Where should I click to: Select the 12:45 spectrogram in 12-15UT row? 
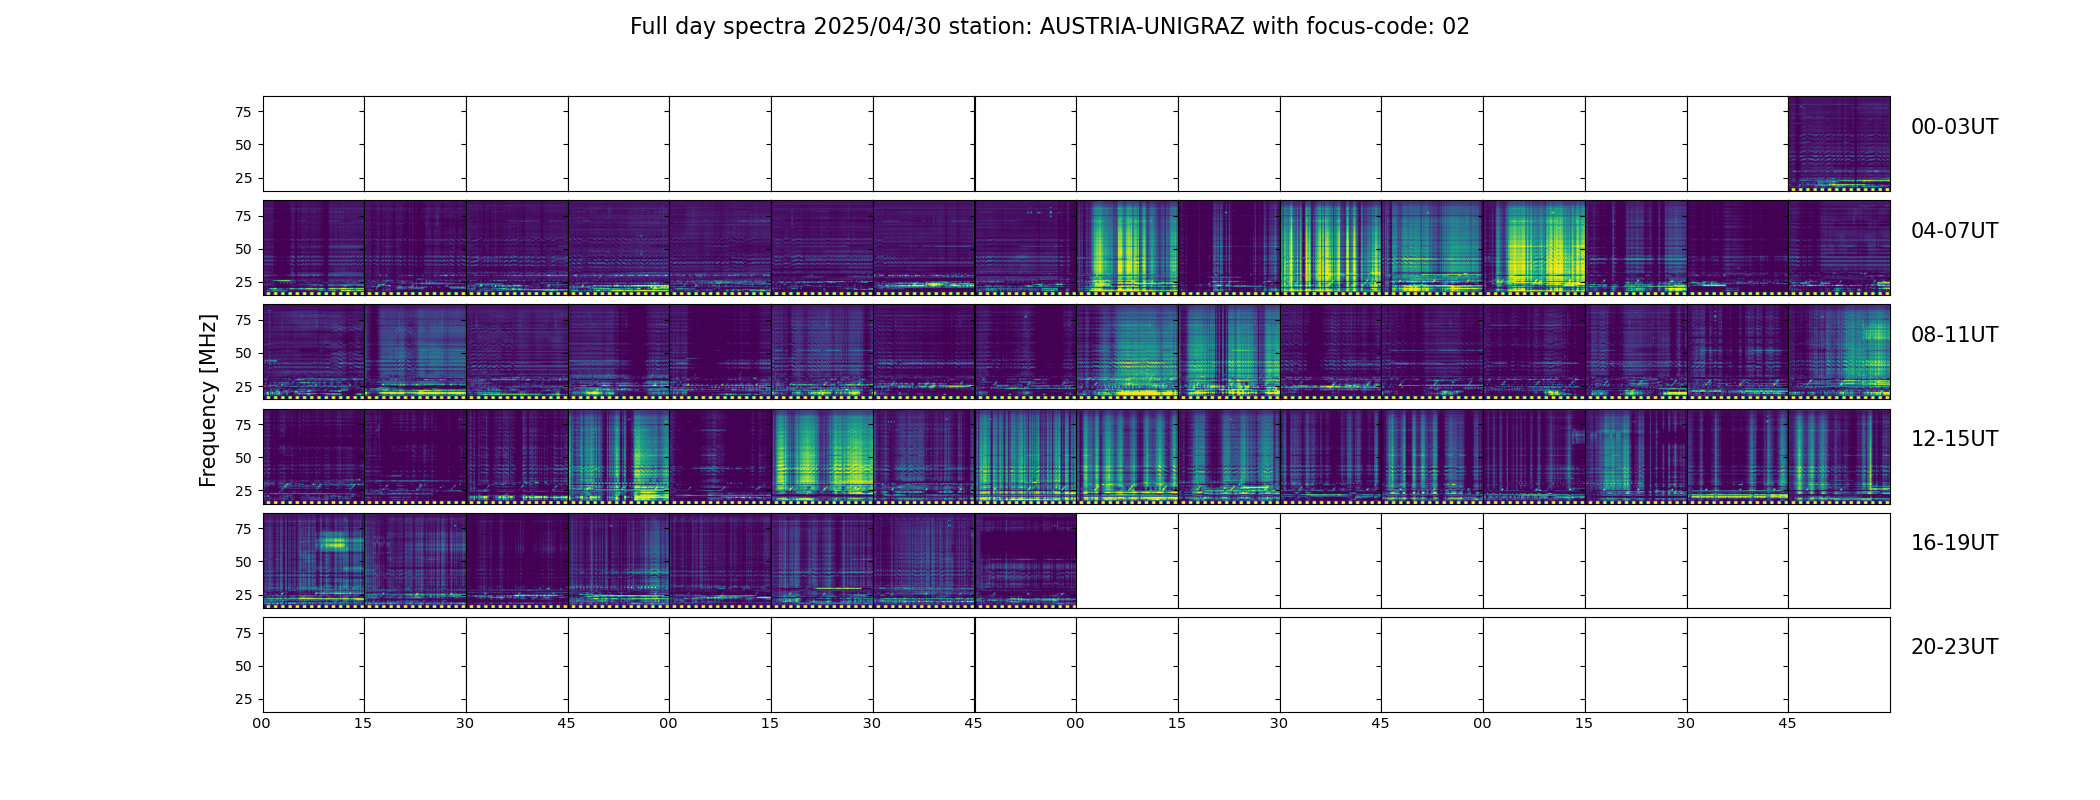[619, 456]
